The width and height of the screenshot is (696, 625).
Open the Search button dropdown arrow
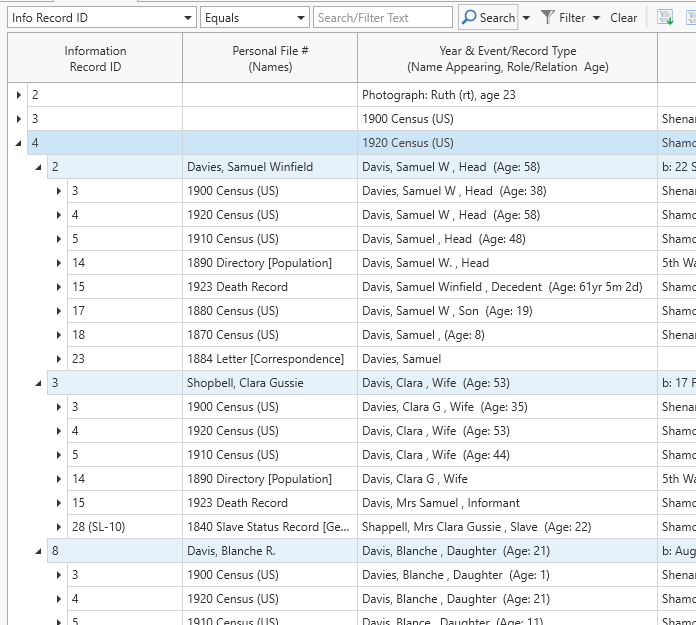[526, 18]
